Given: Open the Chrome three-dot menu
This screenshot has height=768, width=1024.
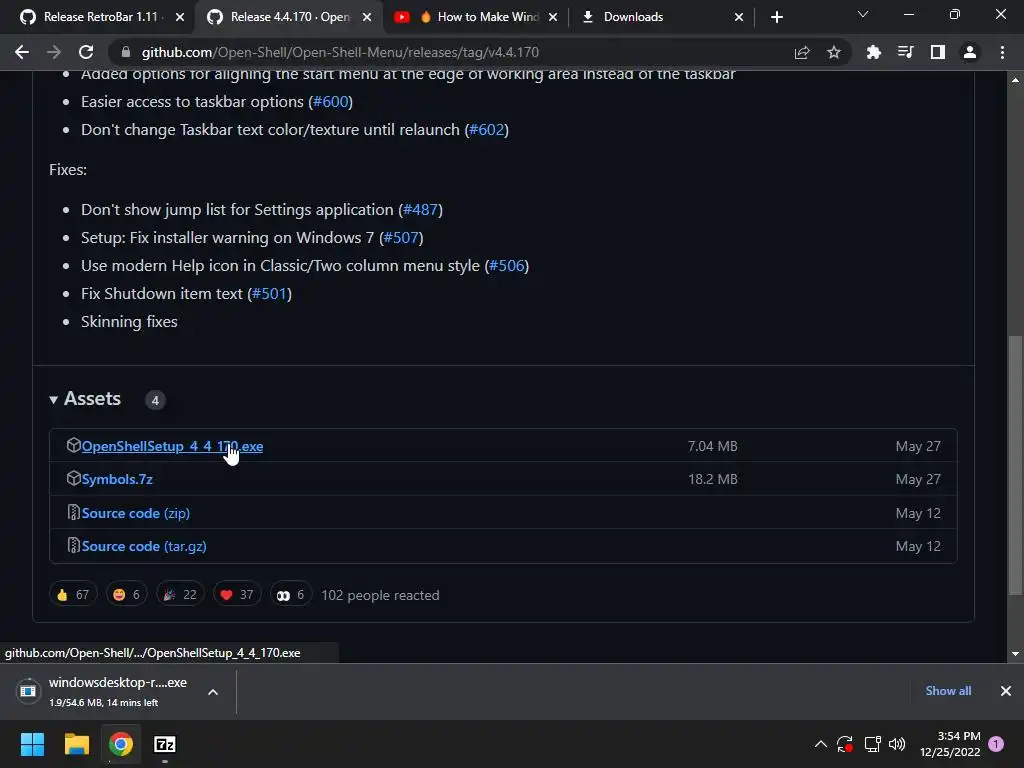Looking at the screenshot, I should coord(1002,52).
